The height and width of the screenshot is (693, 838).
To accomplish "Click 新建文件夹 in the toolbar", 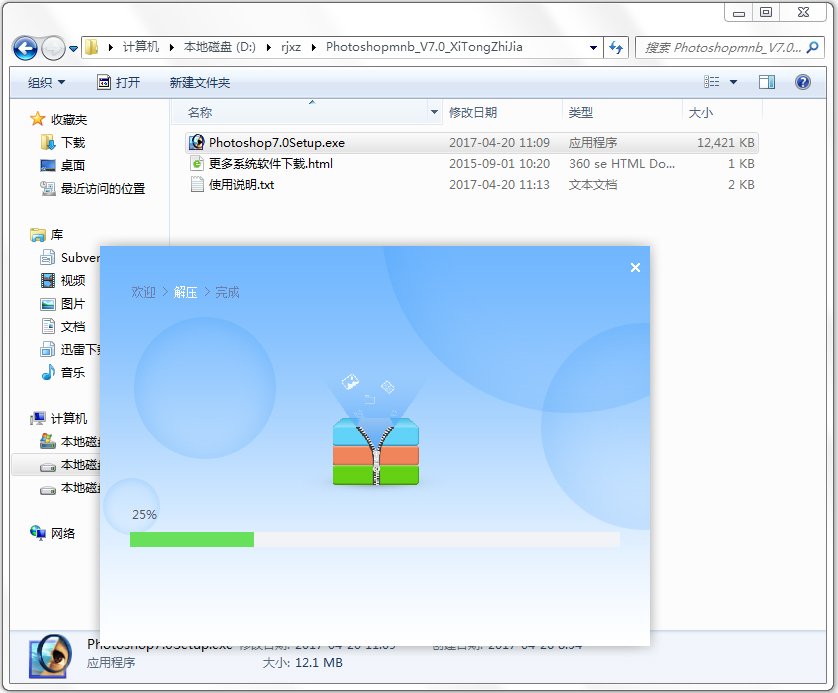I will point(200,82).
